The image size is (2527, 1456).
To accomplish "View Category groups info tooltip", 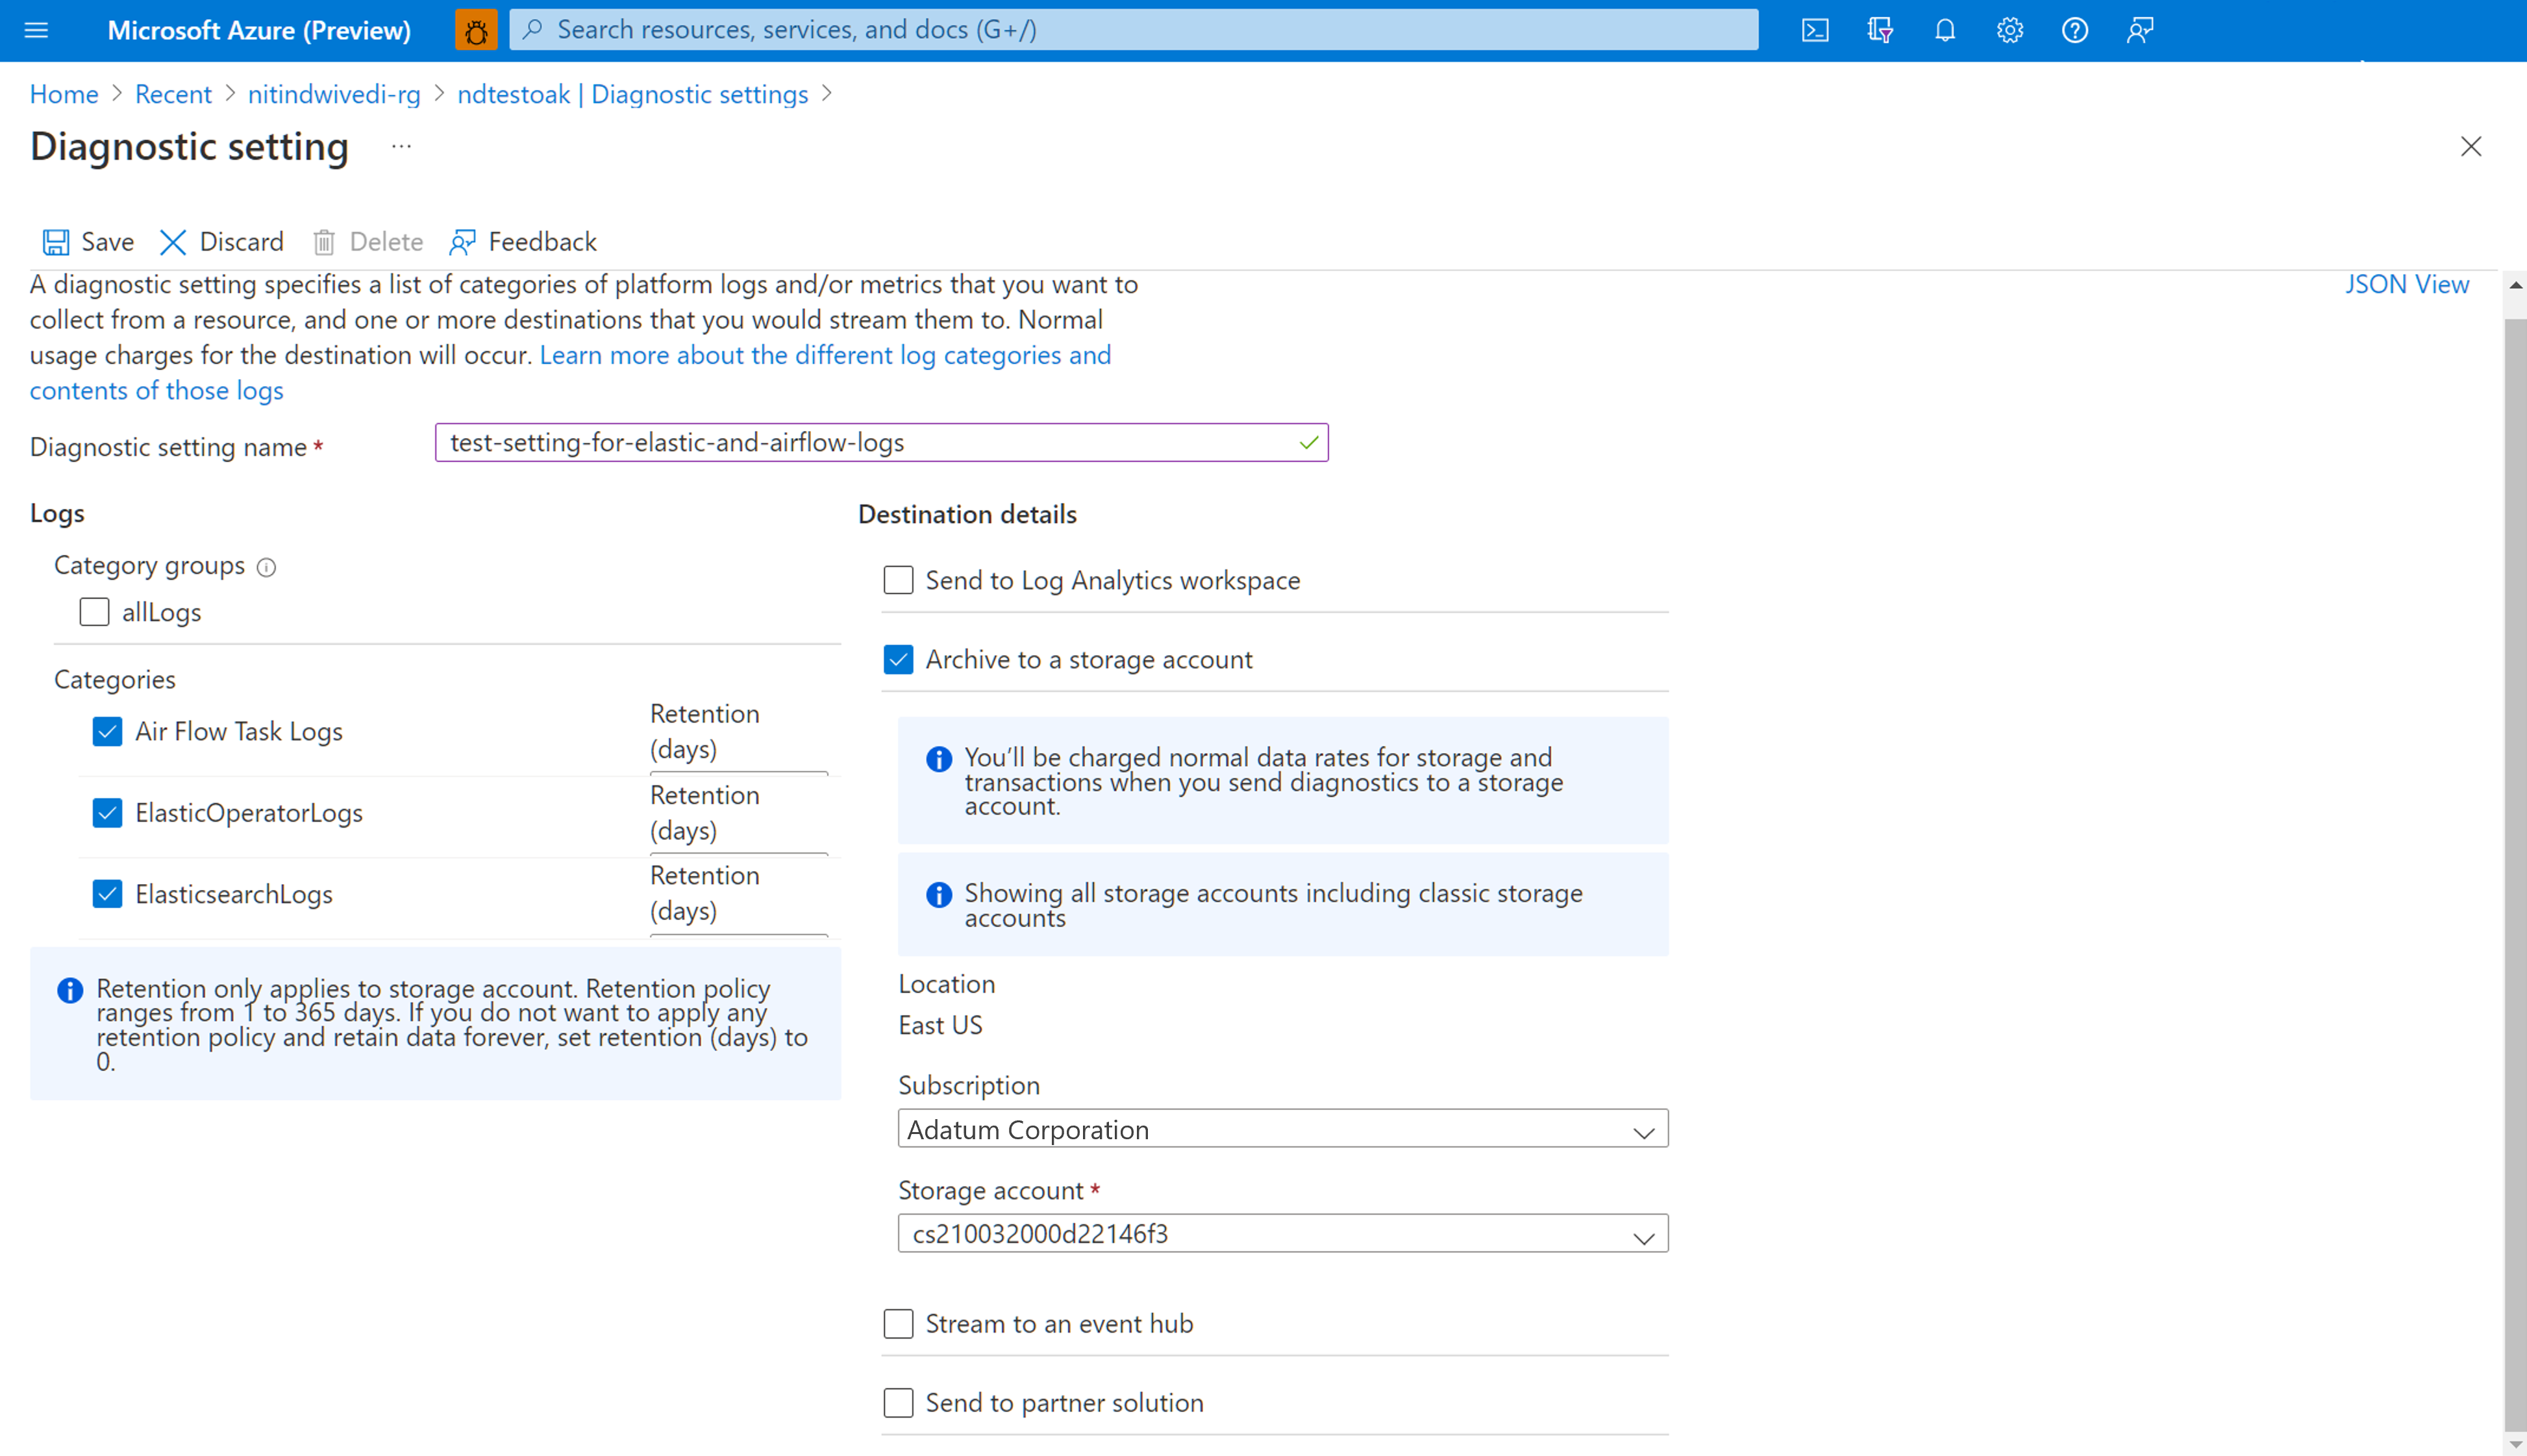I will coord(267,567).
